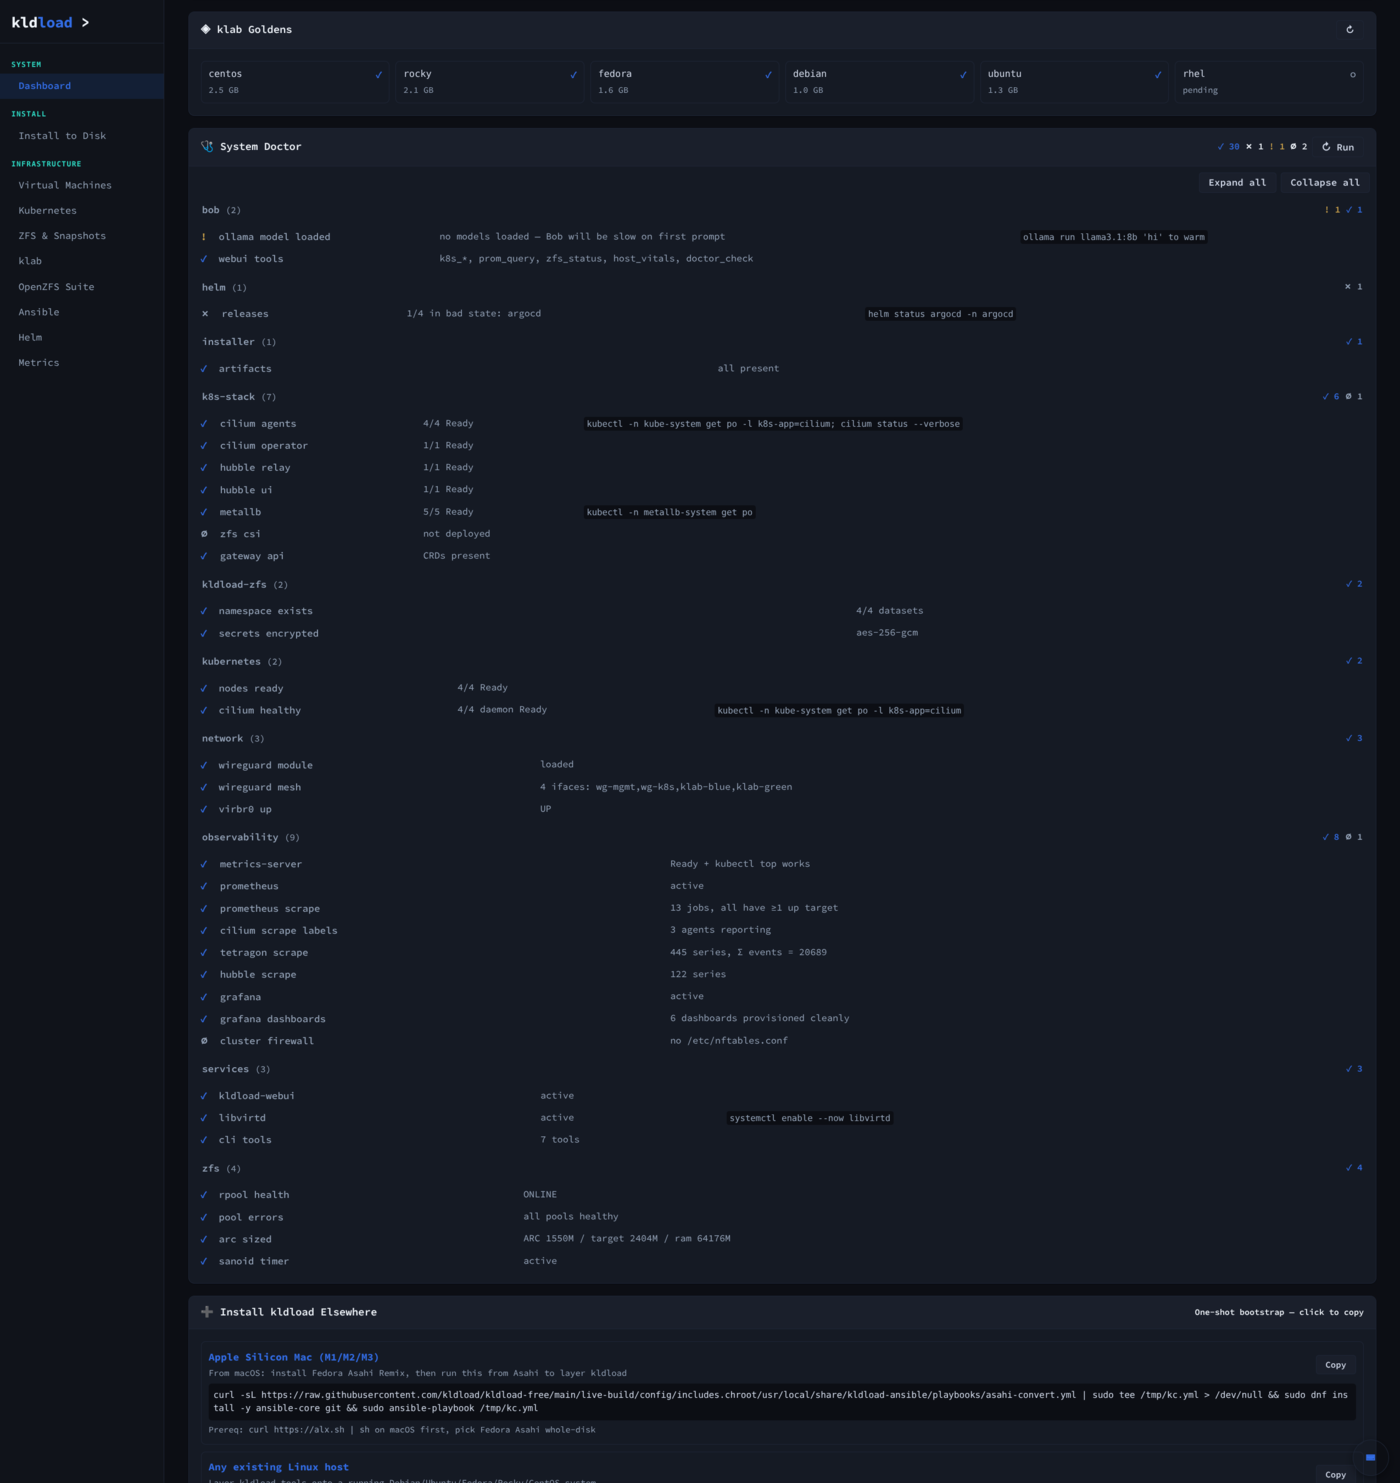Open ZFS & Snapshots
This screenshot has width=1400, height=1483.
coord(82,236)
